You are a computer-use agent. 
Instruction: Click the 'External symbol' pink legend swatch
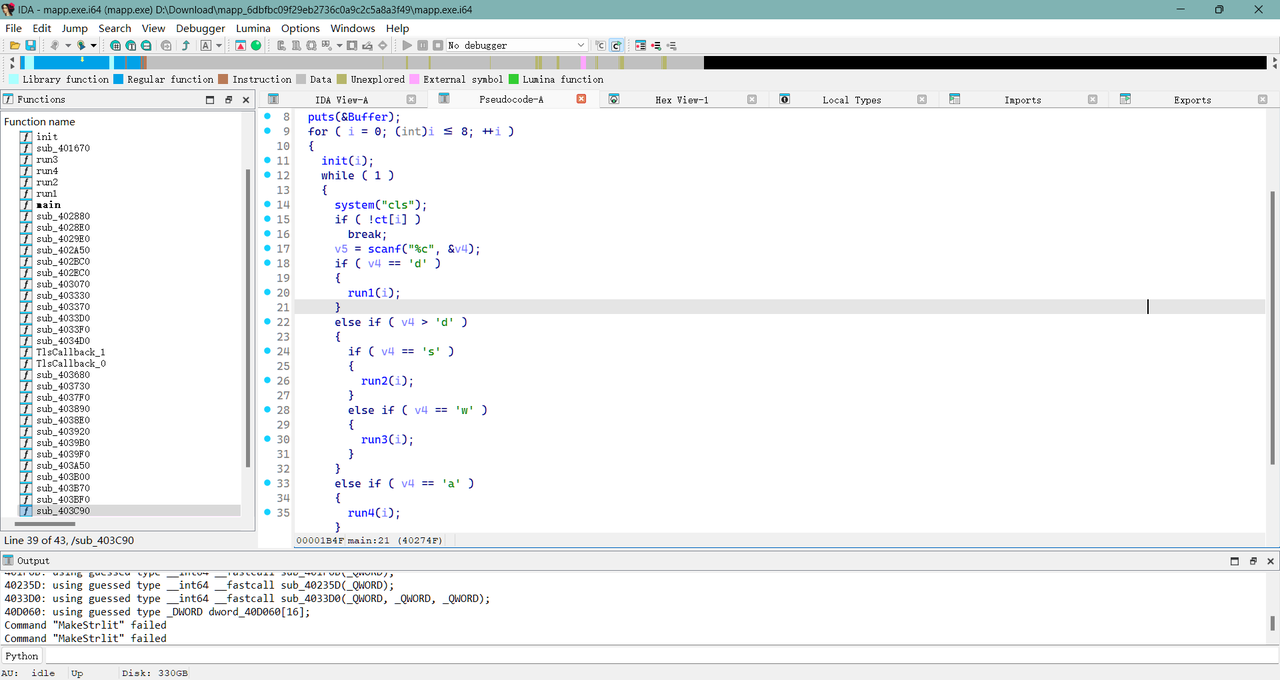coord(414,79)
